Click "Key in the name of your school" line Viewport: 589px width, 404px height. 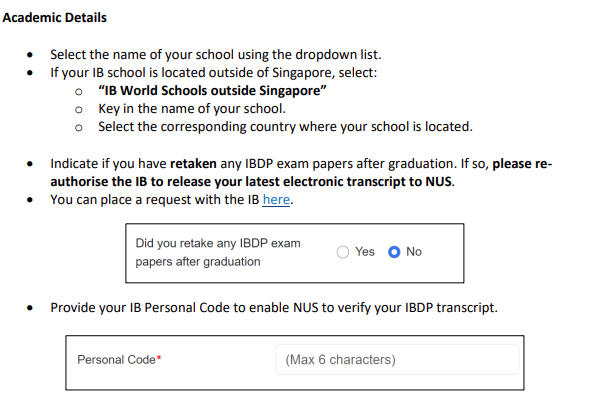pyautogui.click(x=192, y=109)
